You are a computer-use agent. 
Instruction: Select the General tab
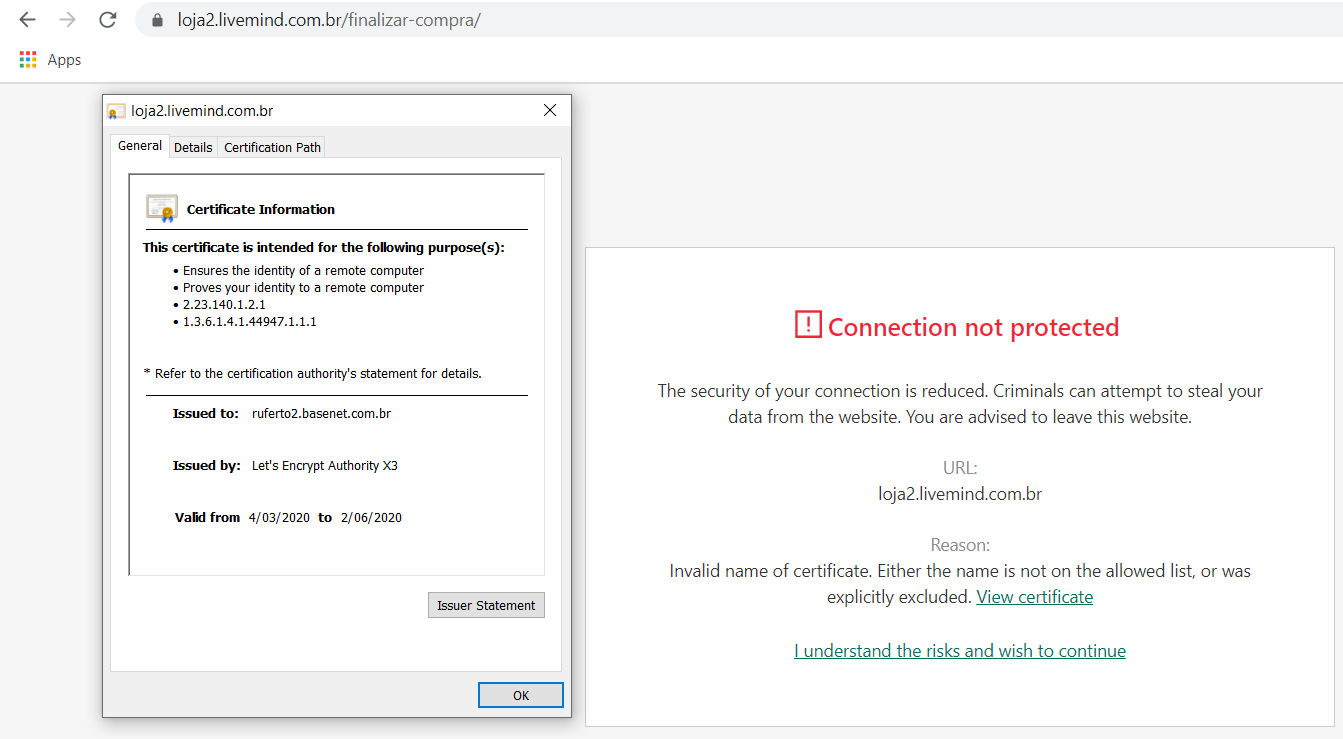pyautogui.click(x=139, y=146)
